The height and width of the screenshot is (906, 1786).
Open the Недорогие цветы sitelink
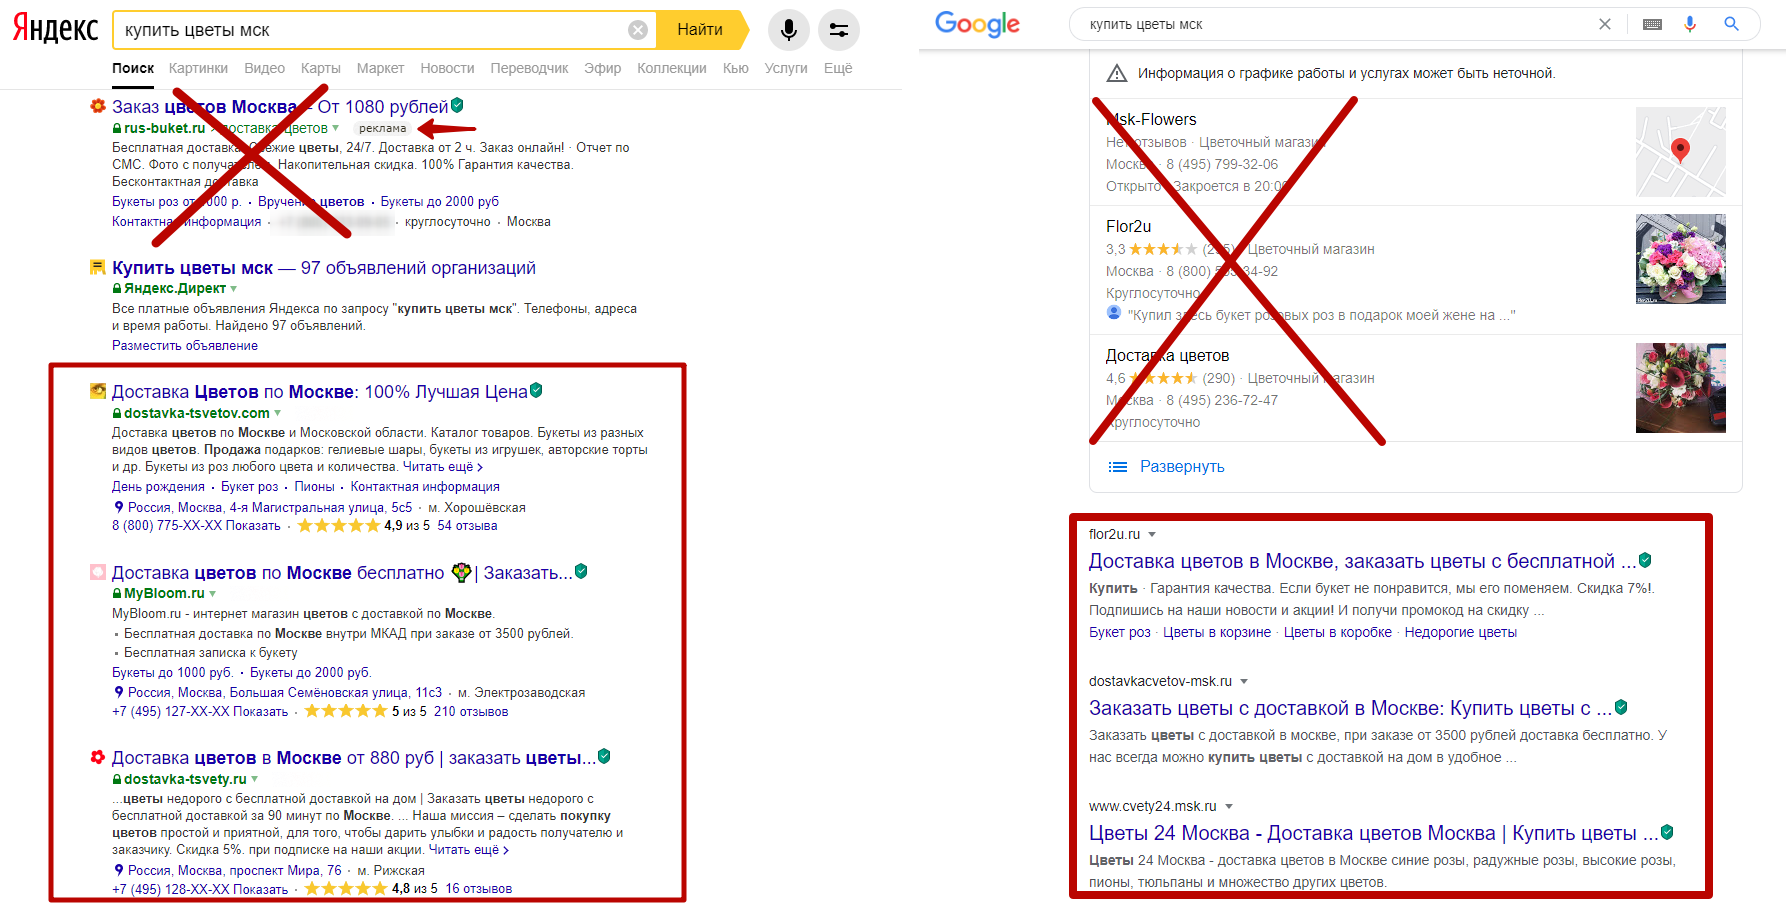point(1460,633)
